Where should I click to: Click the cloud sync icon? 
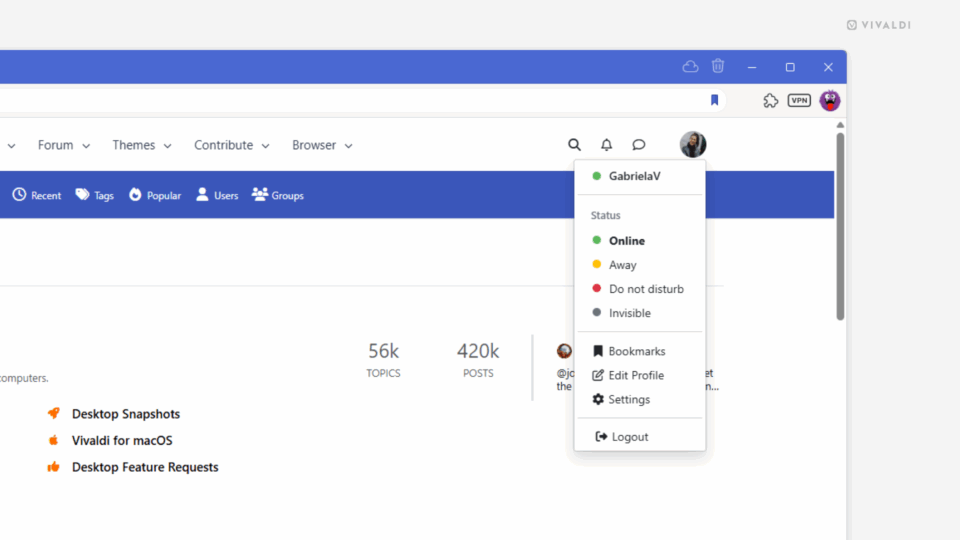click(x=690, y=67)
